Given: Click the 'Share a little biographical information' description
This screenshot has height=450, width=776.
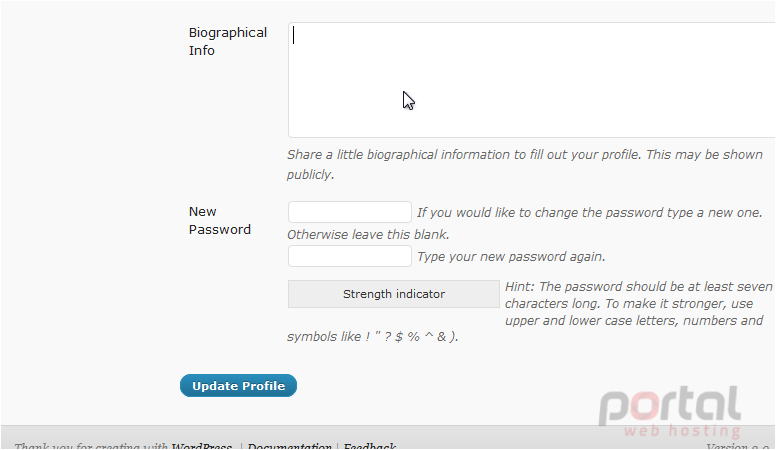Looking at the screenshot, I should (x=525, y=164).
